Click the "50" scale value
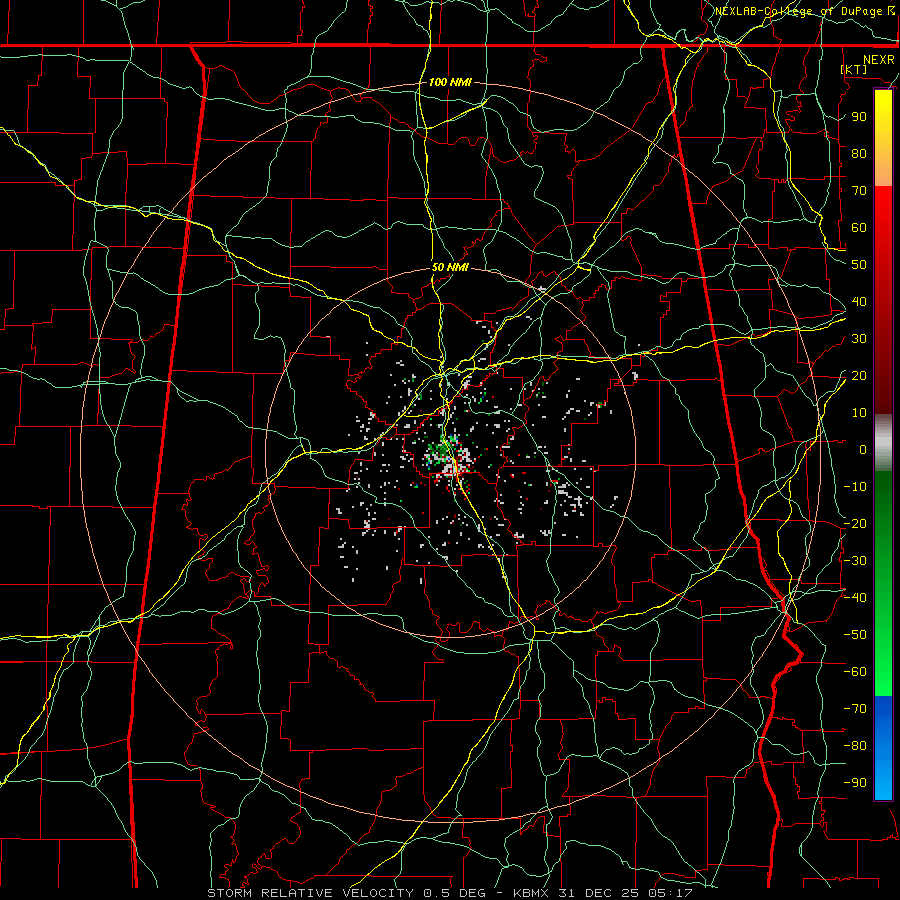This screenshot has height=900, width=900. [x=859, y=265]
